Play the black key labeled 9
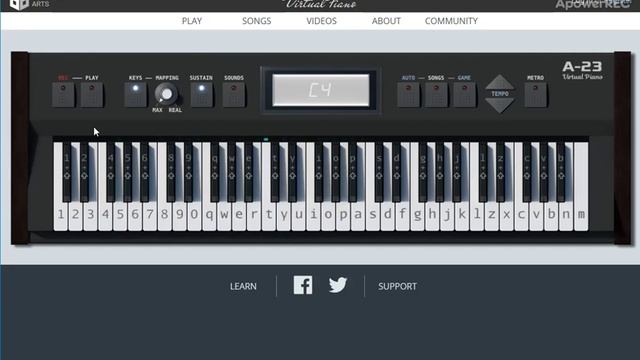The width and height of the screenshot is (640, 360). tap(188, 171)
